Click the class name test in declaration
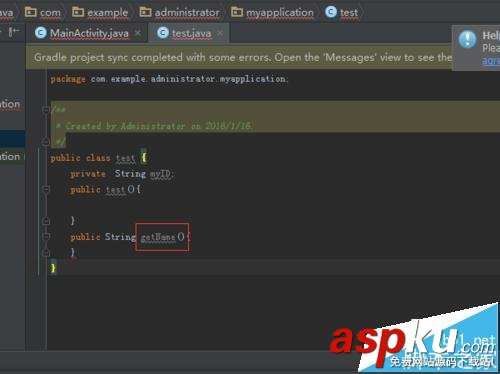Viewport: 500px width, 374px height. (x=125, y=158)
